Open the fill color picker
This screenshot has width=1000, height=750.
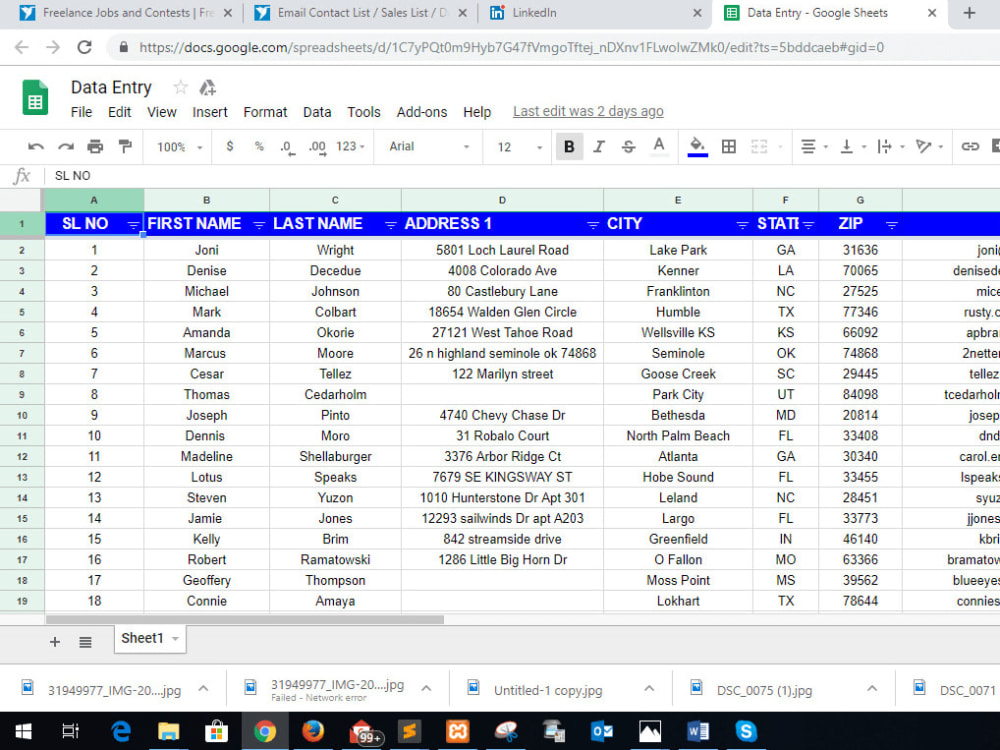coord(697,147)
